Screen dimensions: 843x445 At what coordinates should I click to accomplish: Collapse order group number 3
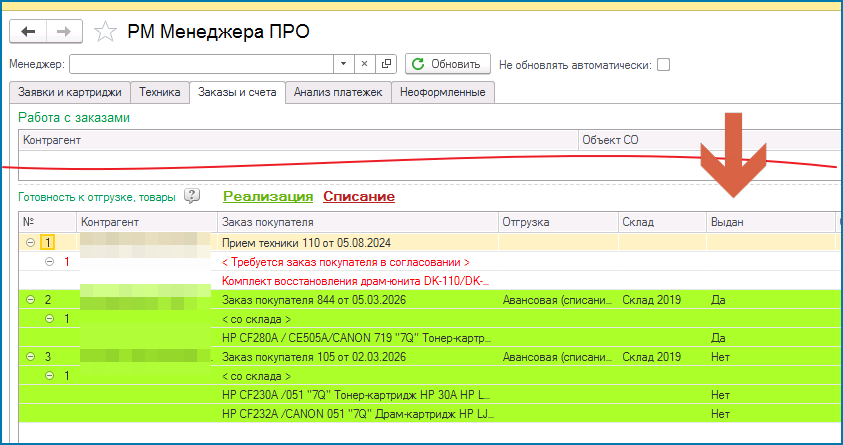click(x=30, y=357)
